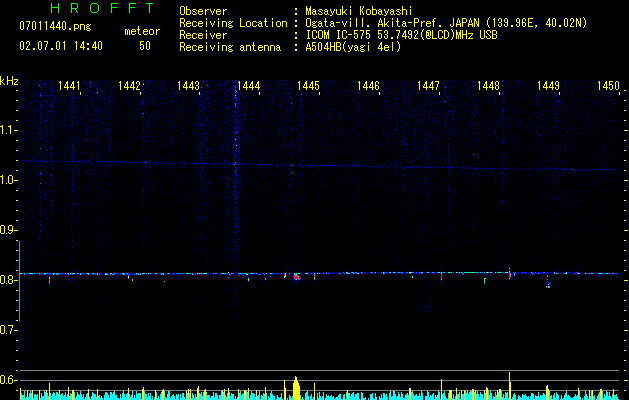This screenshot has height=400, width=629.
Task: Click the 0.8 kHz frequency tick label
Action: tap(8, 280)
